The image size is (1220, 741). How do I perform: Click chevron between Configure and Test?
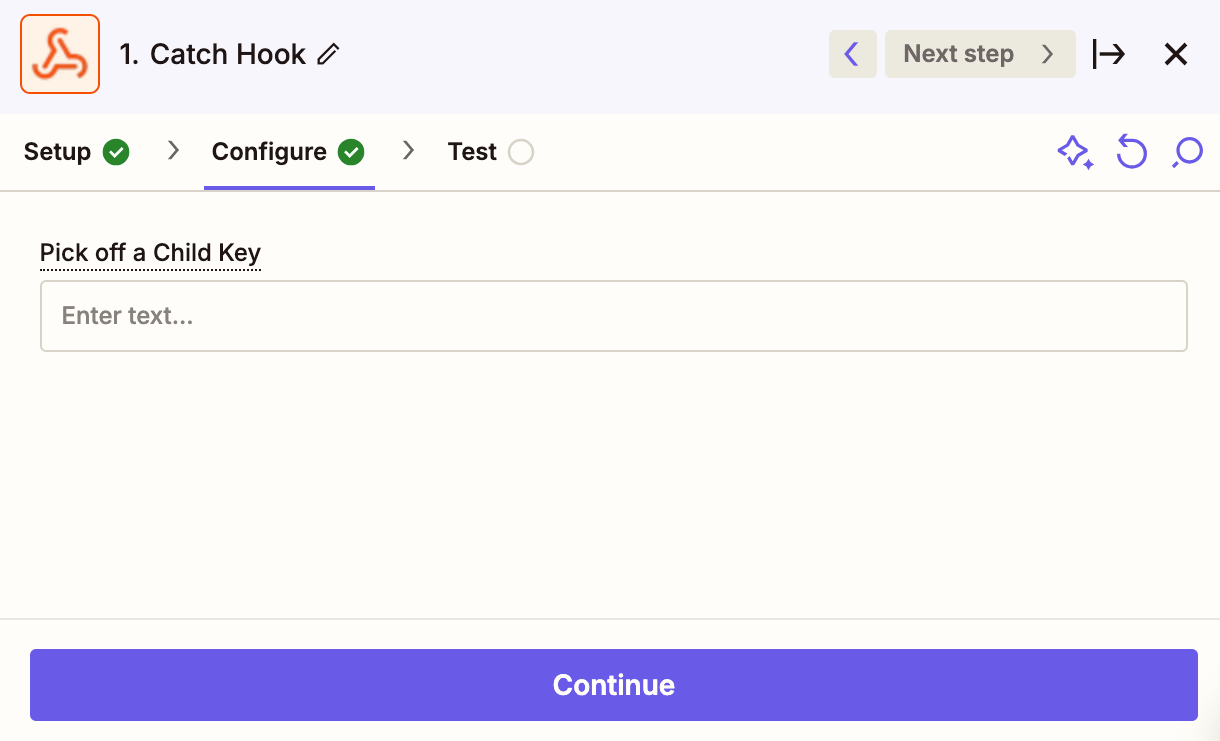point(408,151)
